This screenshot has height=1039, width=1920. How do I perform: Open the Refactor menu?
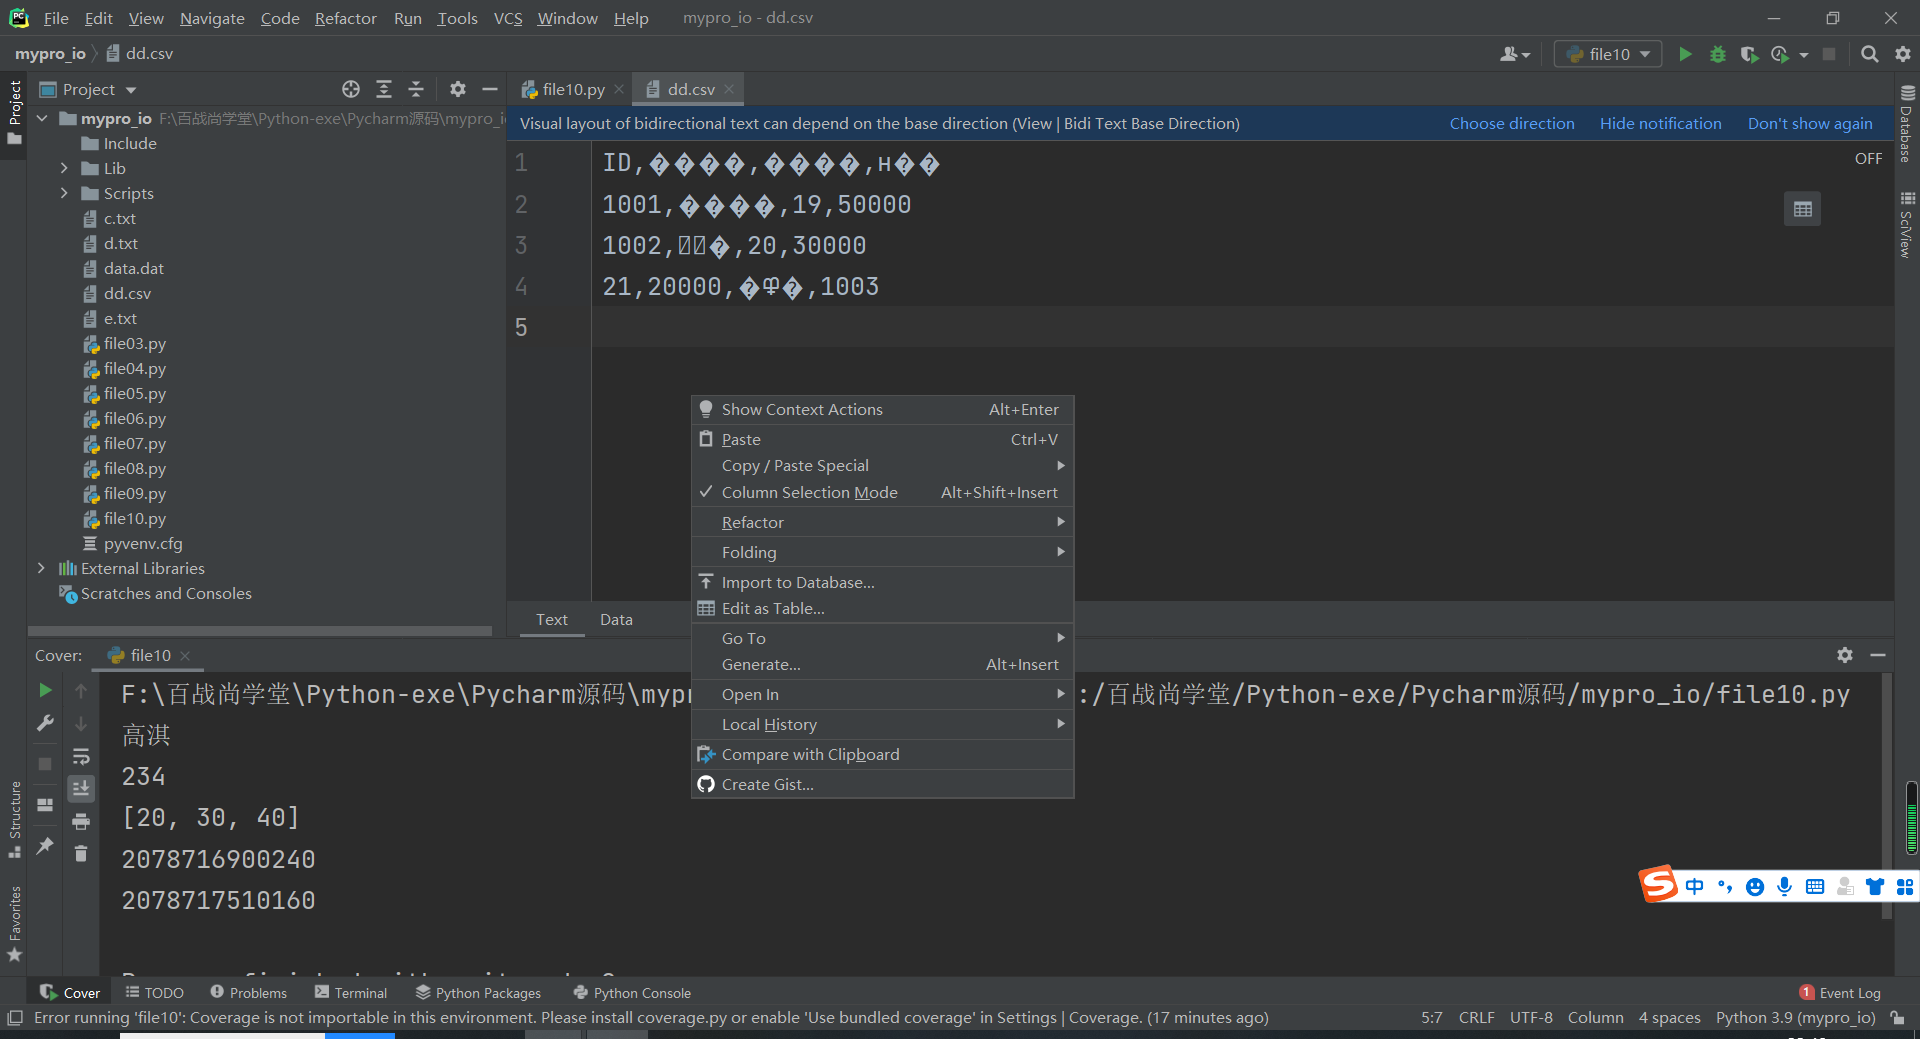[345, 18]
